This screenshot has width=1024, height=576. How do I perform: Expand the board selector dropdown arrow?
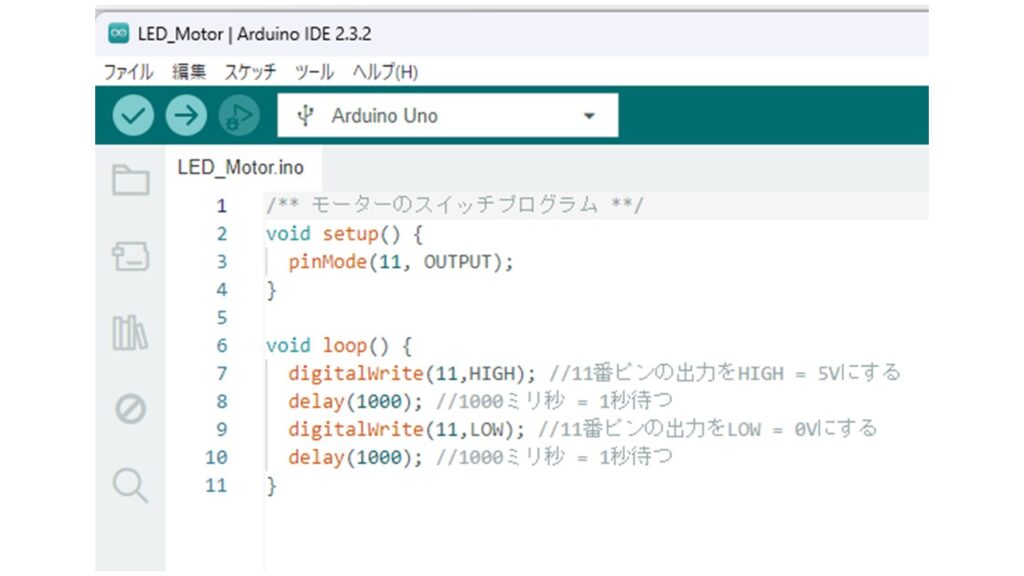click(x=589, y=116)
